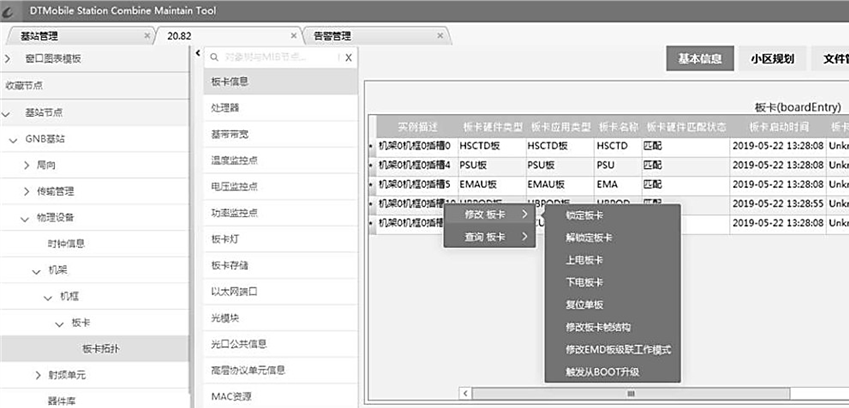The width and height of the screenshot is (849, 408).
Task: Close the 20.82 tab
Action: [x=293, y=36]
